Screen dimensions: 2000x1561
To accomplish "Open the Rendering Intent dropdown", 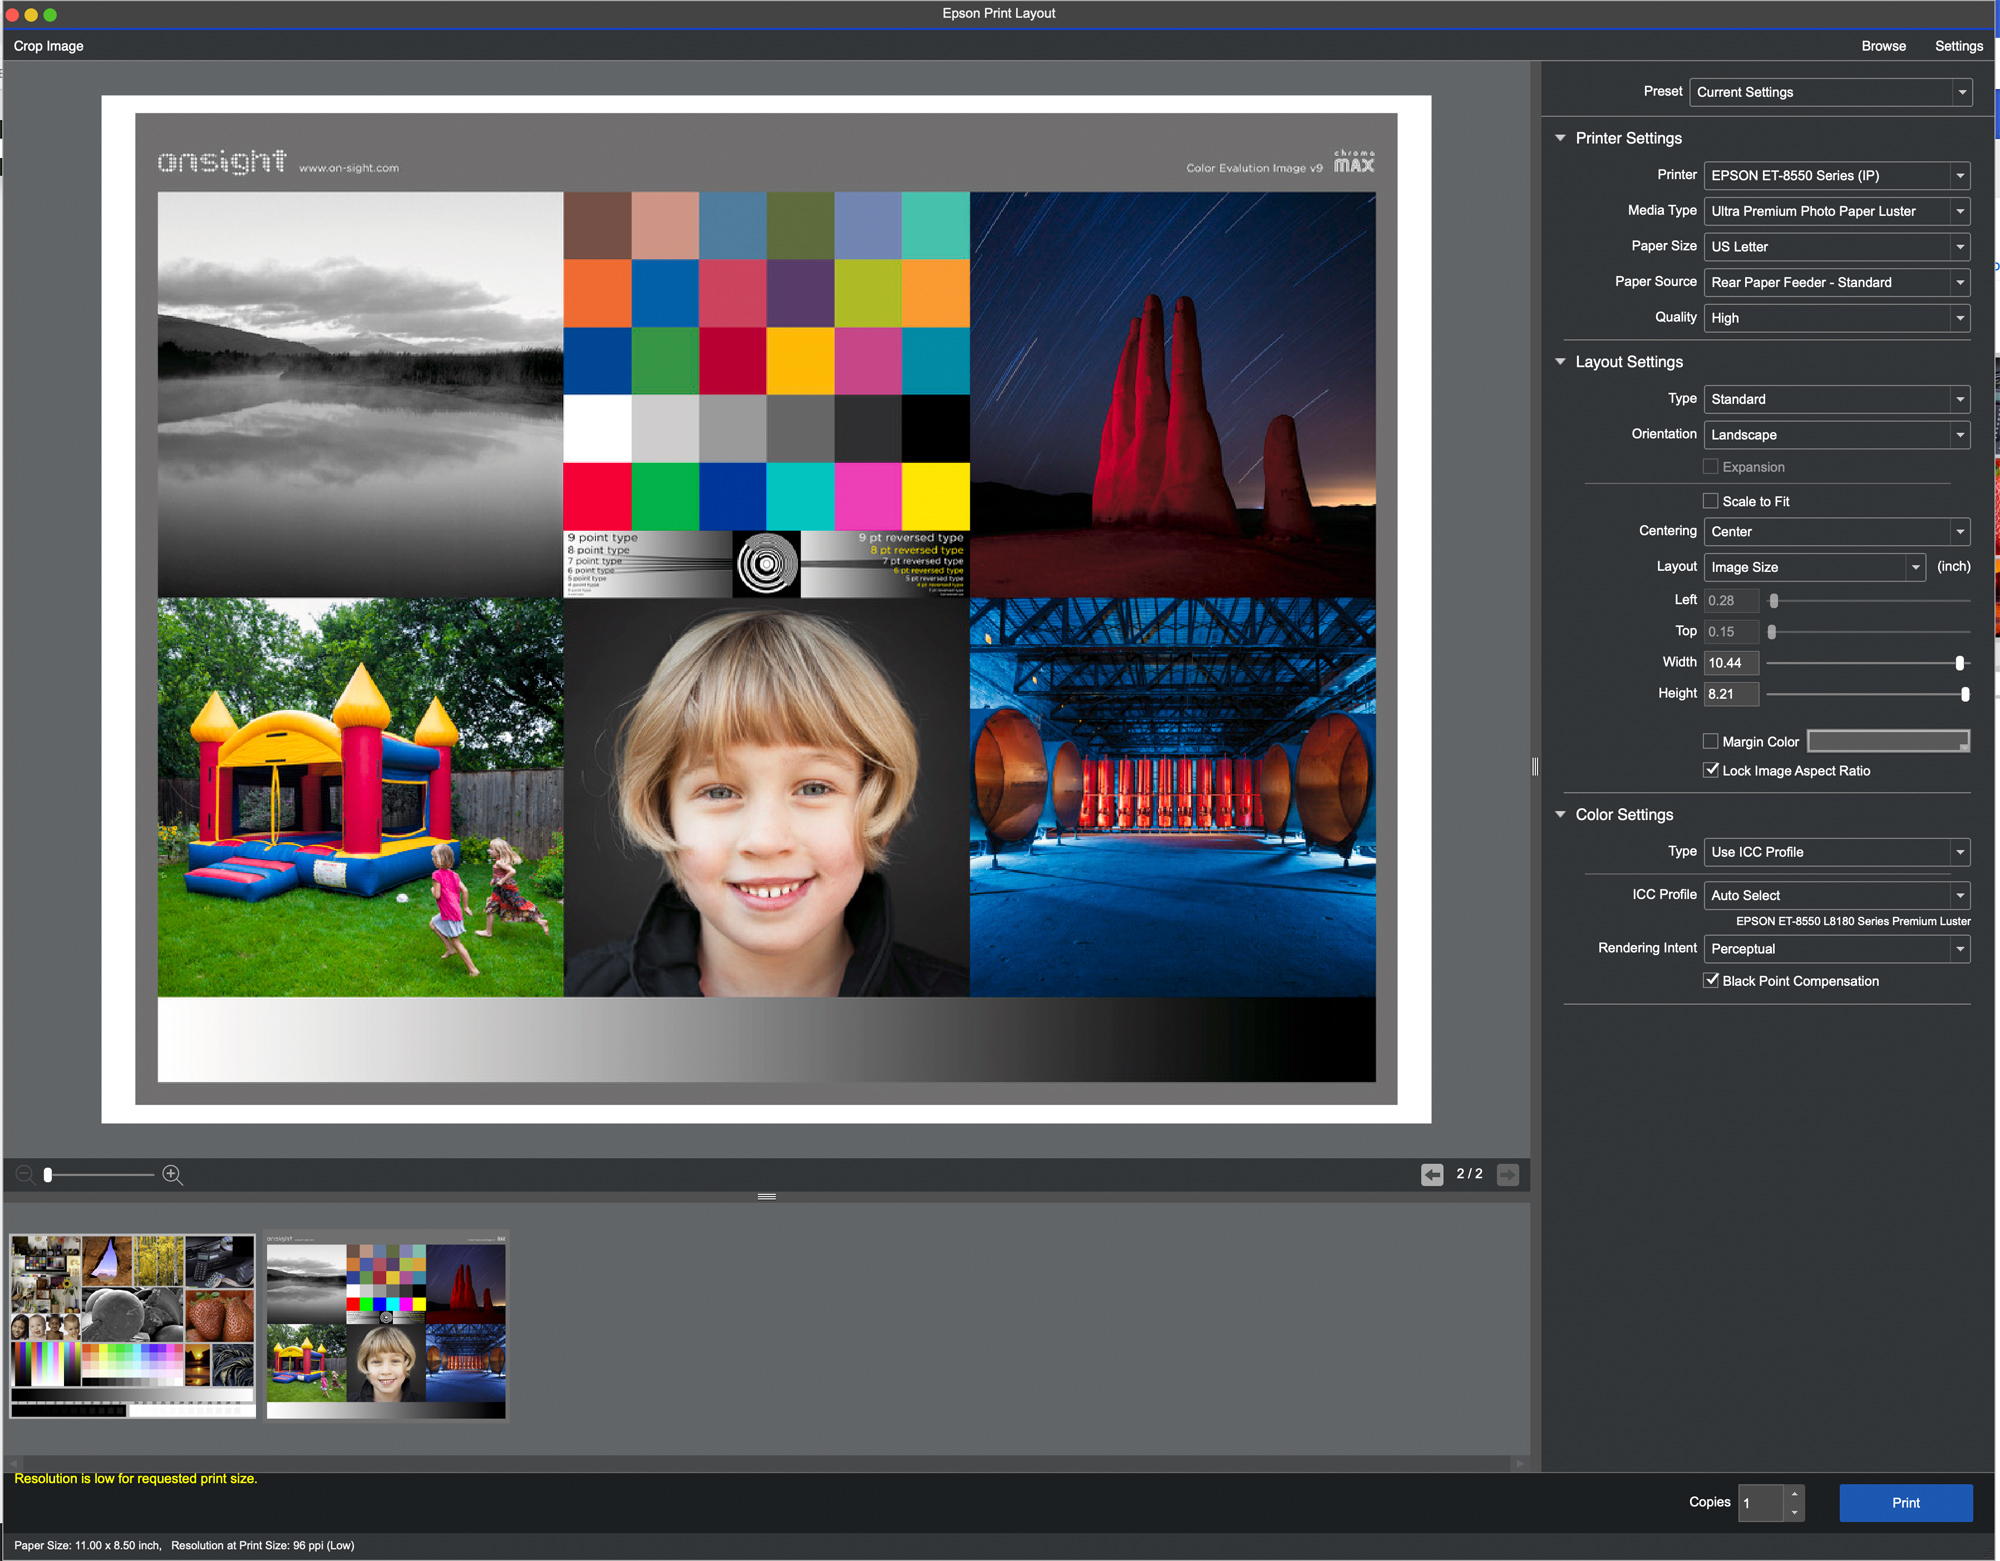I will [1837, 949].
